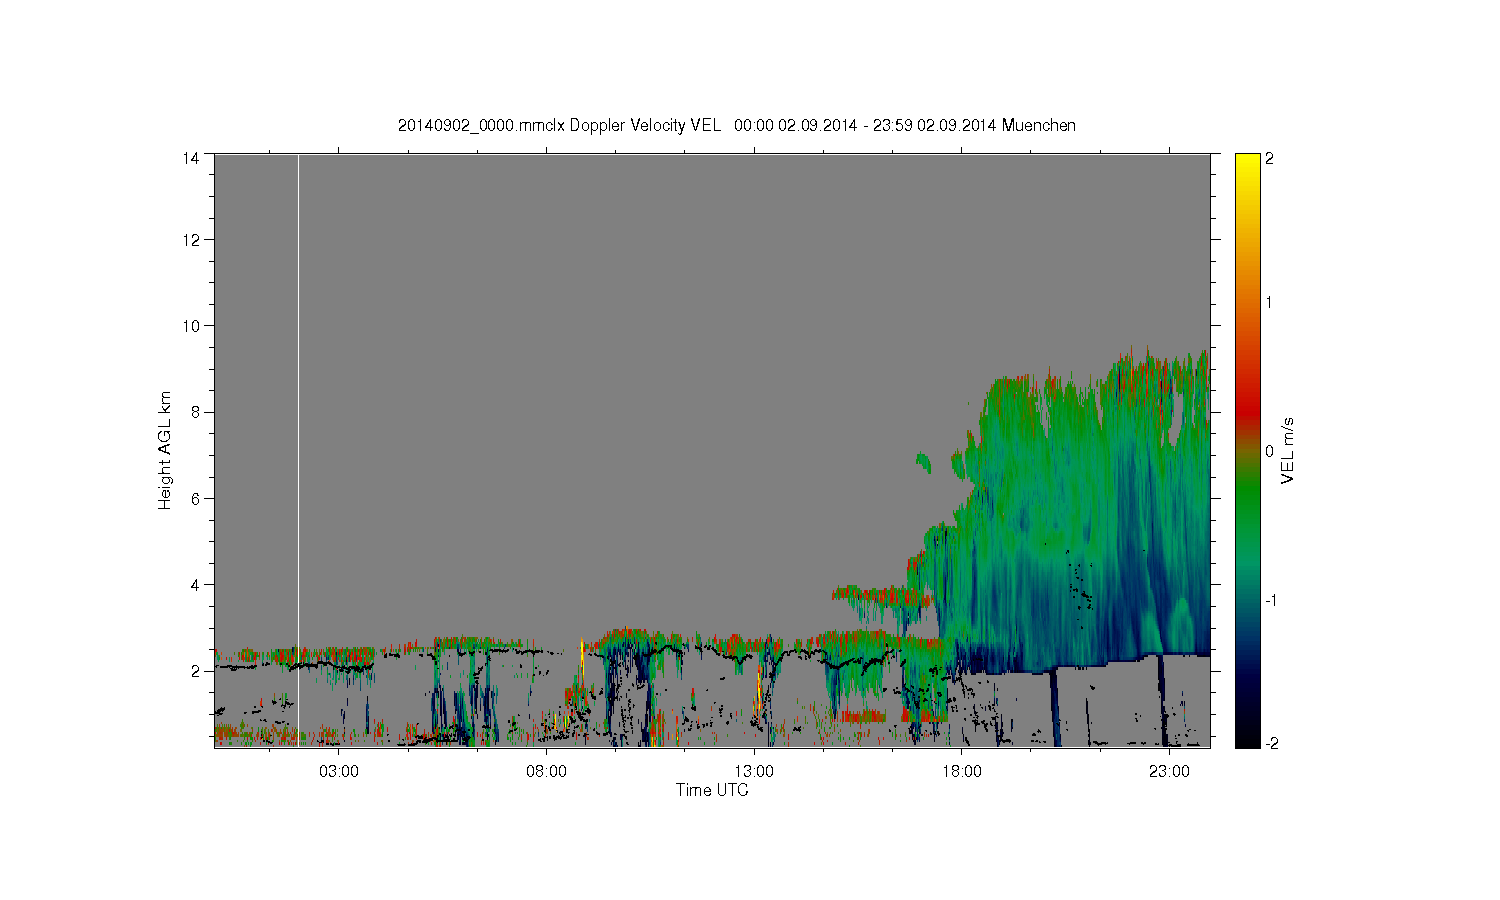
Task: Click the 23:00 time axis label
Action: (x=1169, y=772)
